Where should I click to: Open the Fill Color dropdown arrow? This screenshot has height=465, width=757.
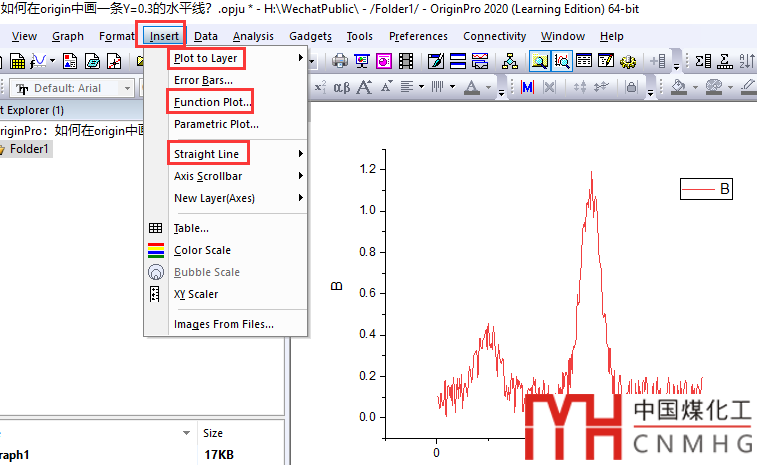[695, 87]
